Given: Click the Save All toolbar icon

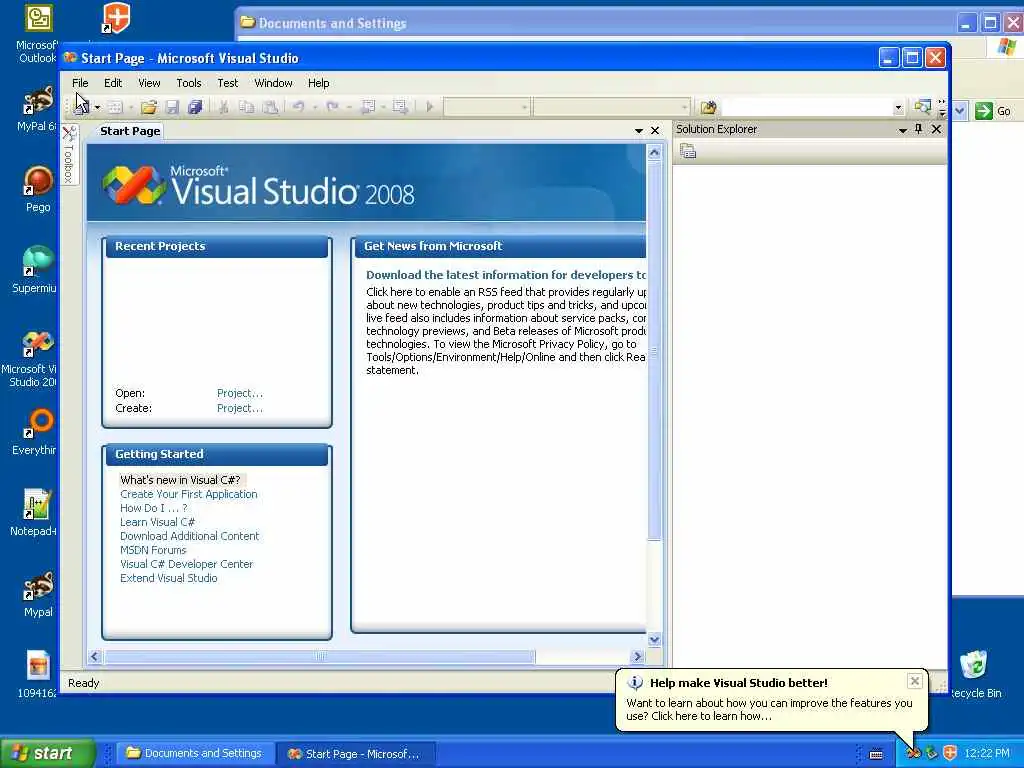Looking at the screenshot, I should (x=195, y=107).
